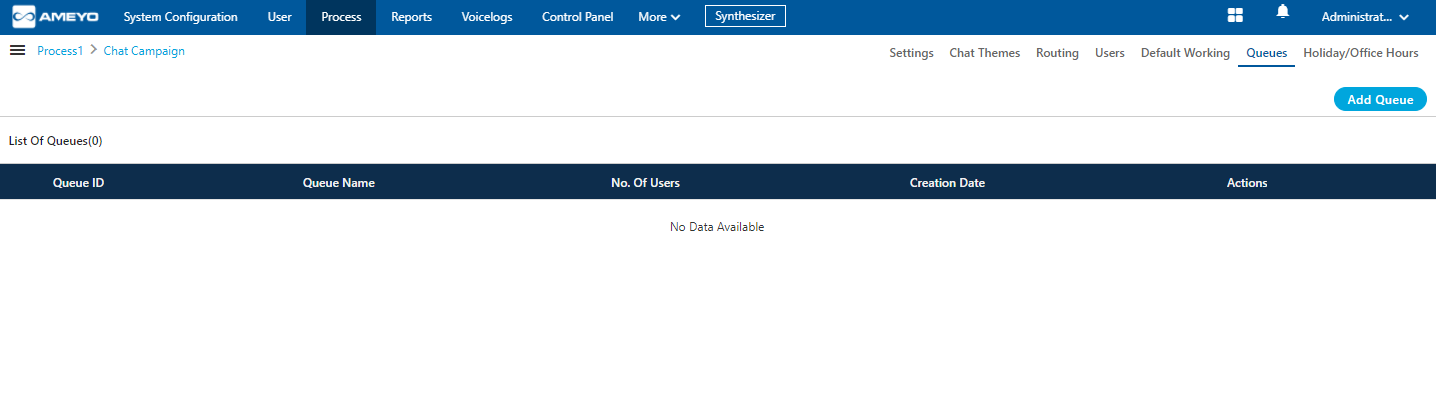Click the List Of Queues(0) label
This screenshot has width=1436, height=400.
tap(56, 141)
